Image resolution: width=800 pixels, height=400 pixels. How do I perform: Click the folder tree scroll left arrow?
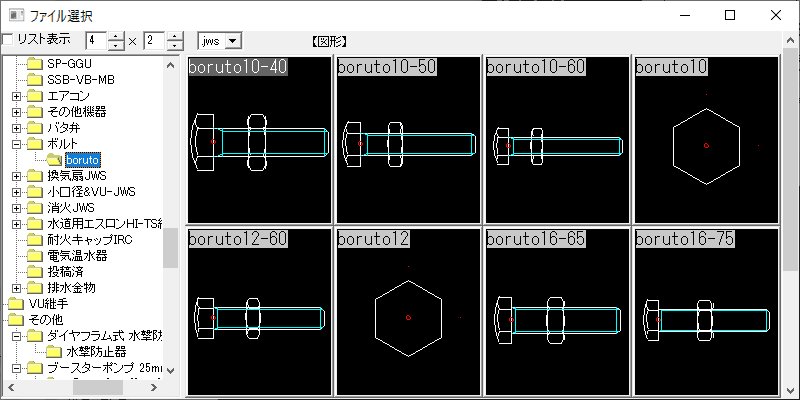(x=10, y=388)
